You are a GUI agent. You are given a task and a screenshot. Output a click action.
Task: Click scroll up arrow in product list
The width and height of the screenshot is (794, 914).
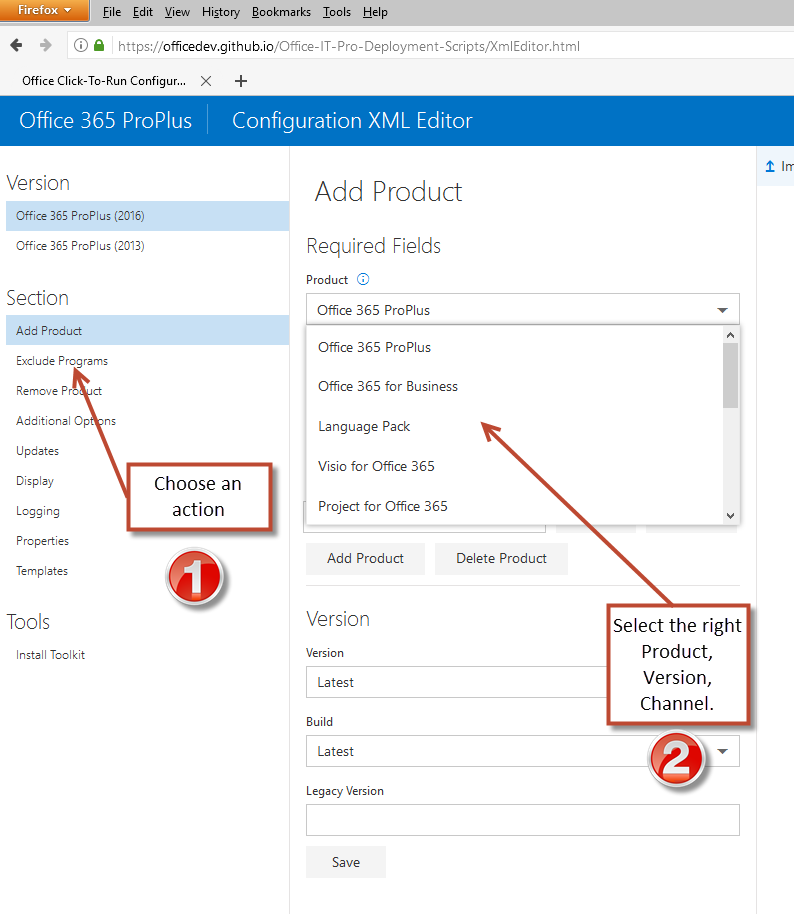(x=730, y=335)
